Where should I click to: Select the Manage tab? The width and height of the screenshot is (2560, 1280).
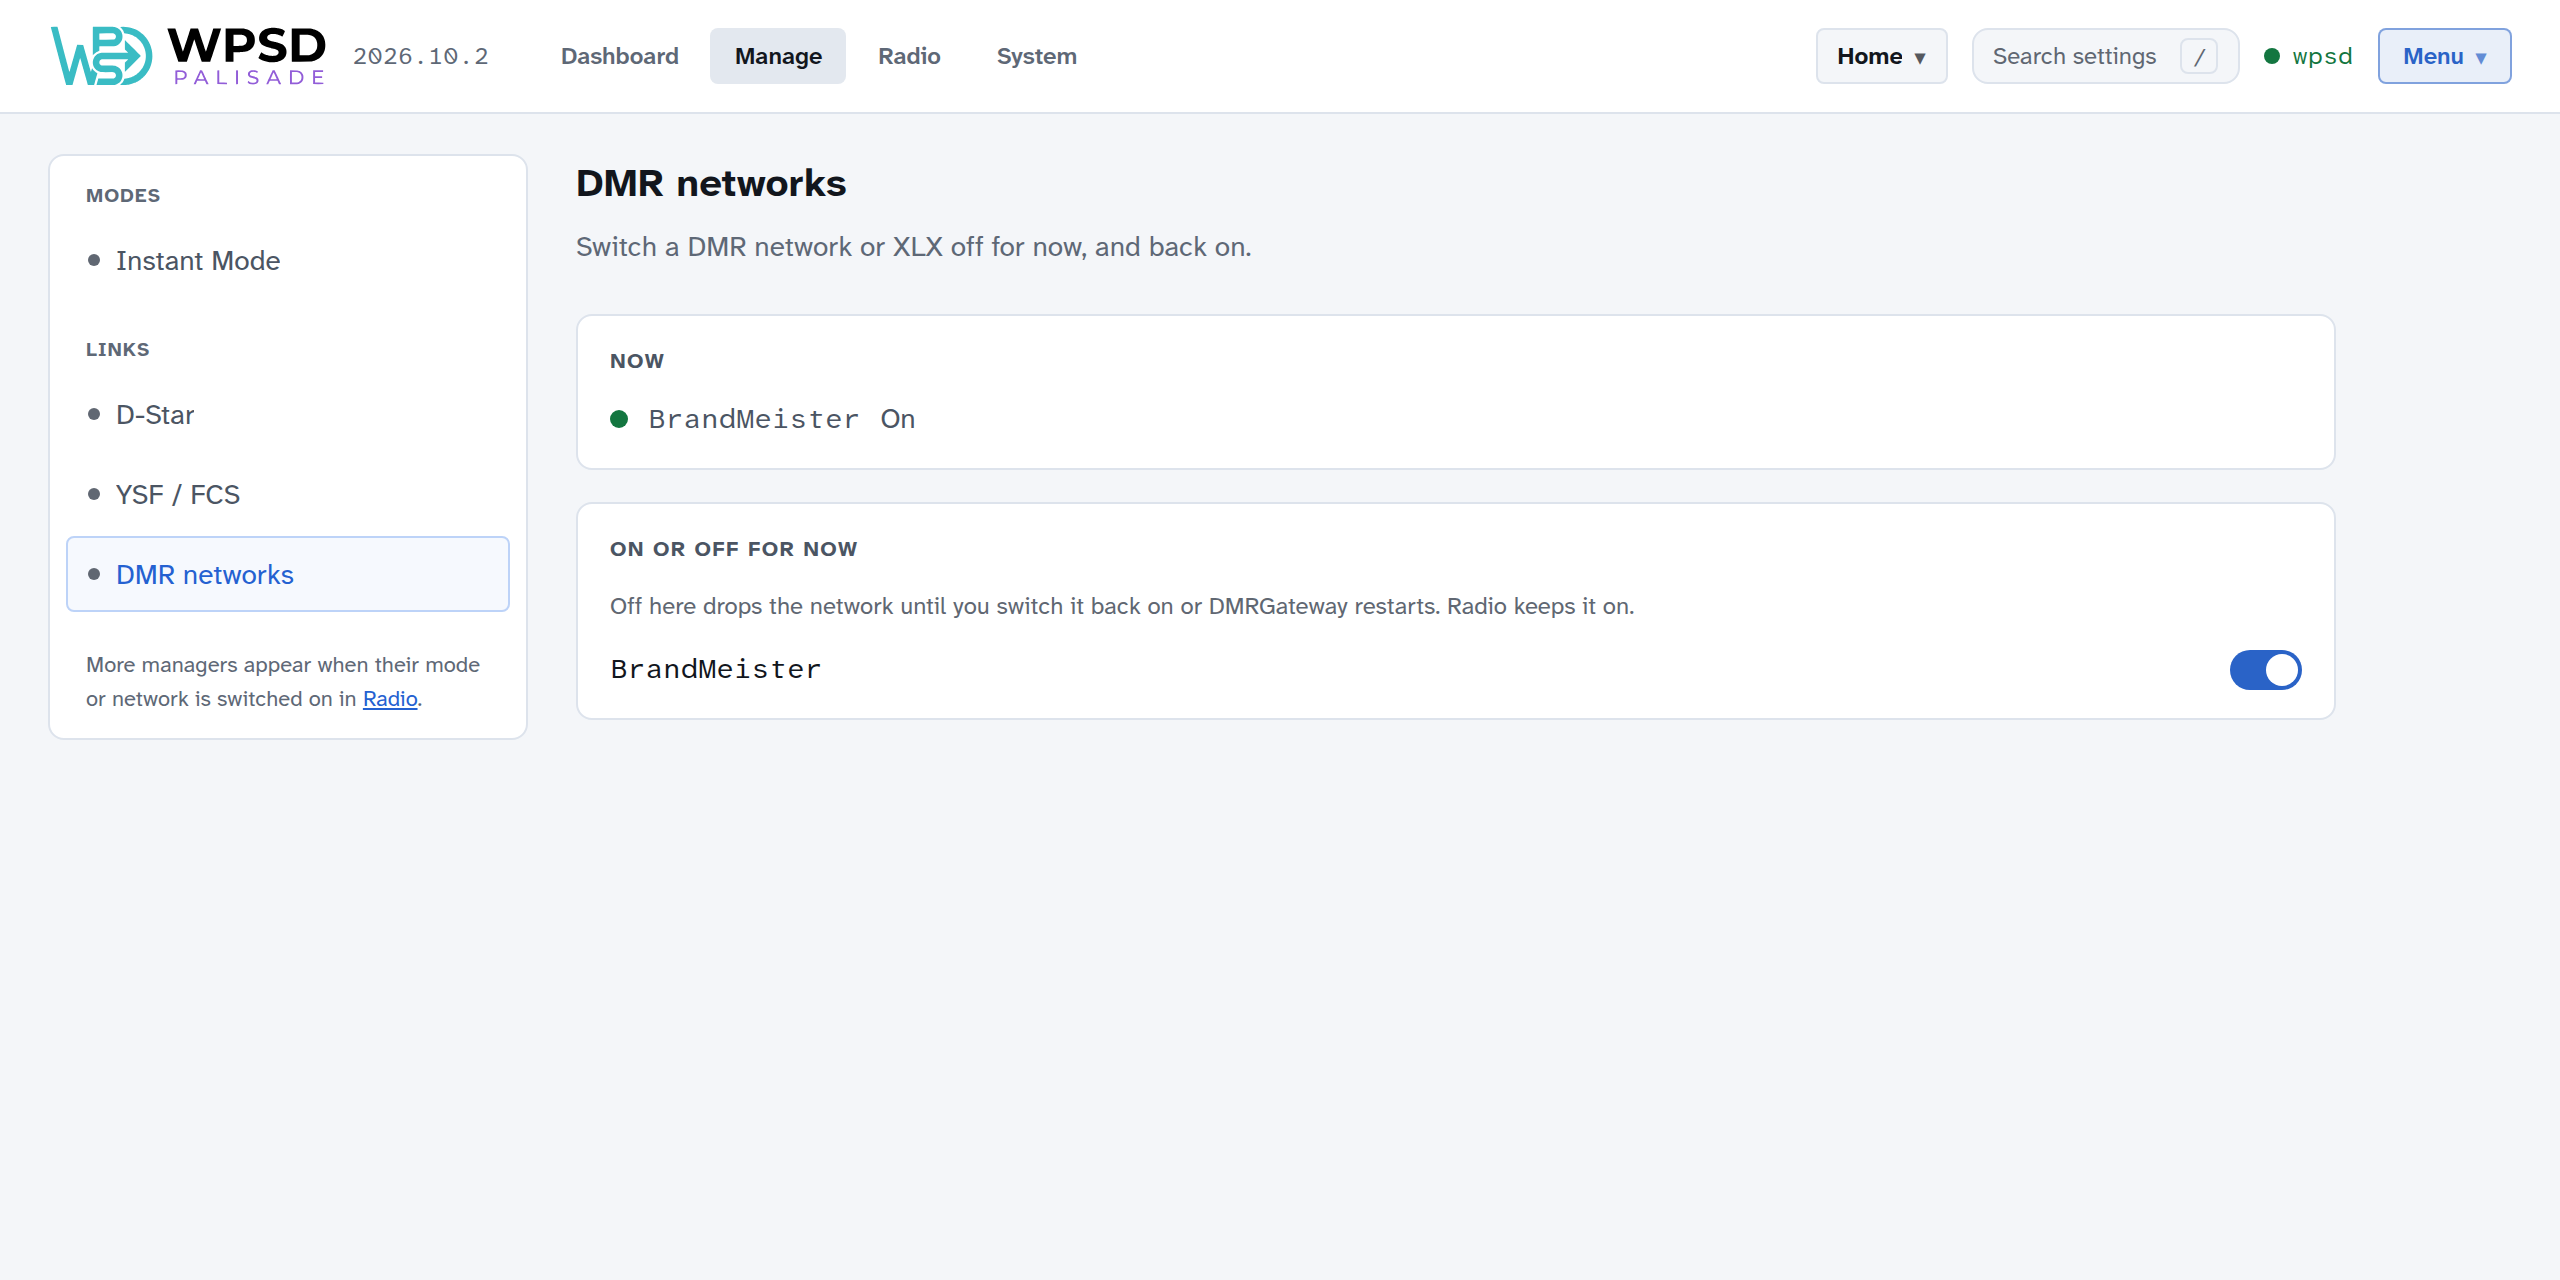pyautogui.click(x=778, y=56)
